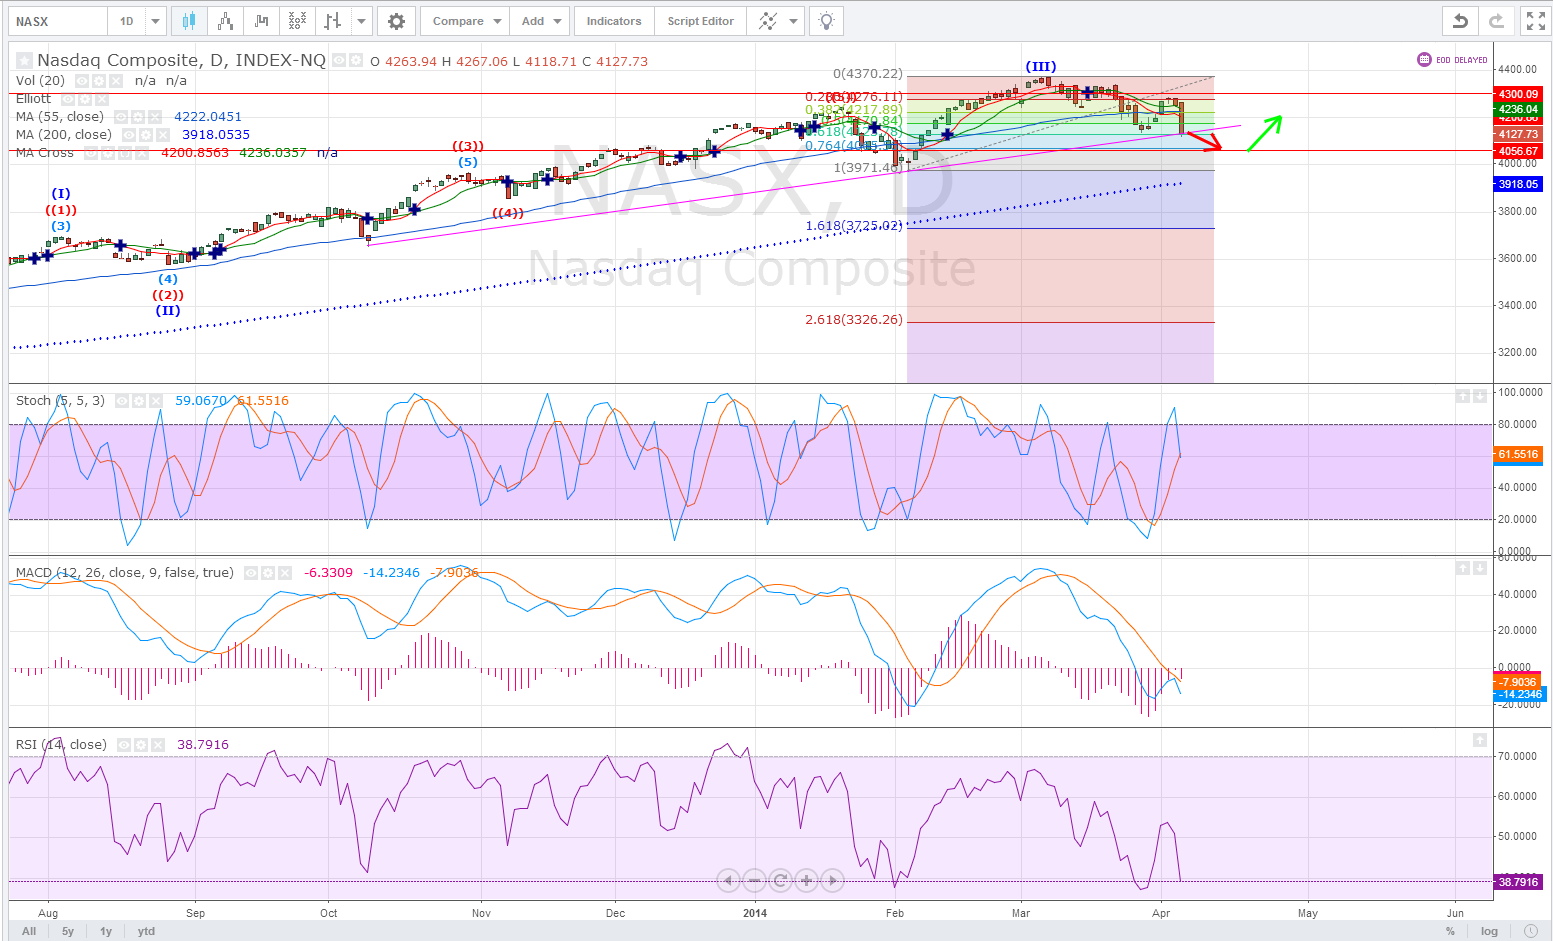Select the 5y time range
This screenshot has width=1553, height=941.
pos(68,931)
